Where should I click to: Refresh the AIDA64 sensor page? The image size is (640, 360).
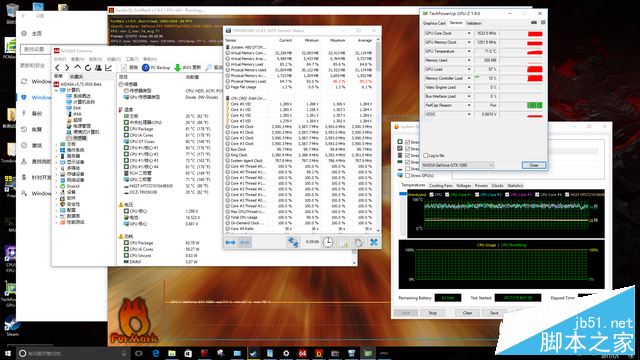88,68
